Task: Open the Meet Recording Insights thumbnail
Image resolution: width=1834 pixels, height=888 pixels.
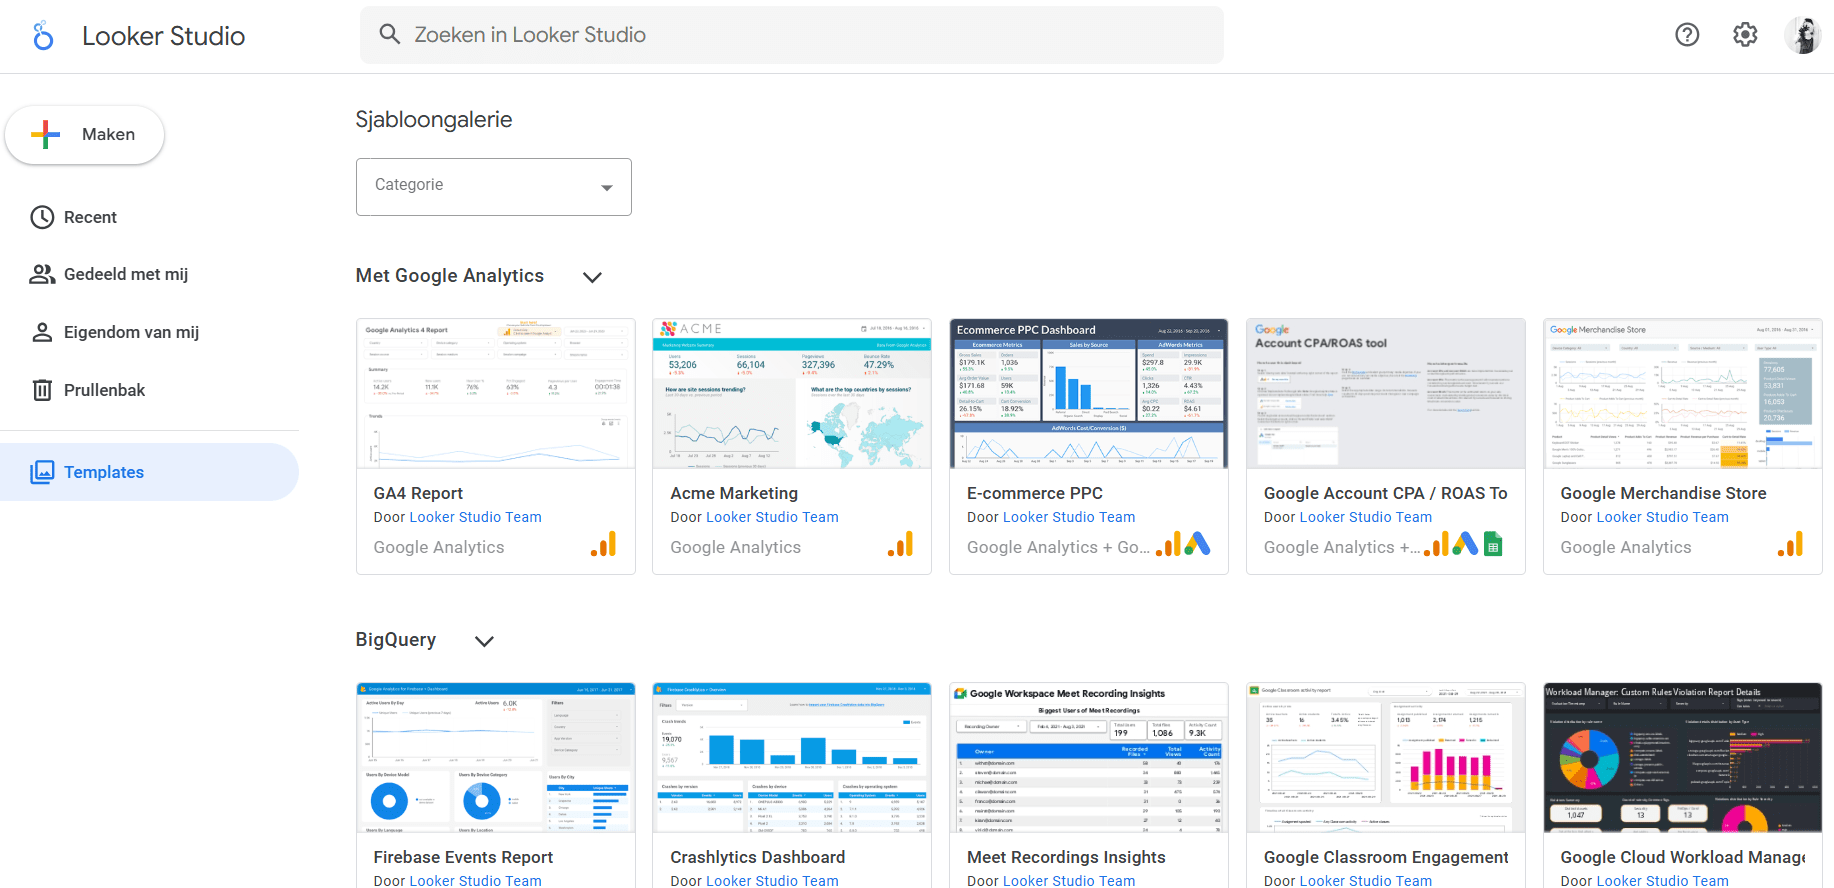Action: click(x=1089, y=758)
